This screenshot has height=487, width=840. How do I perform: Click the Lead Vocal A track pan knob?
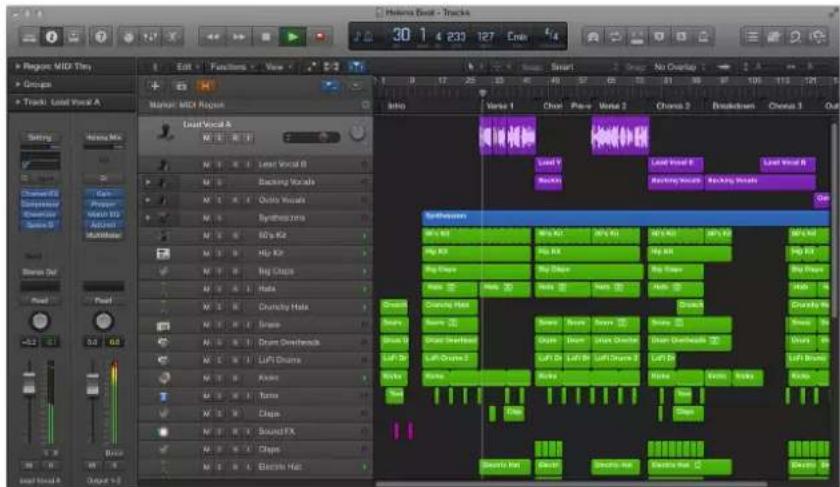click(357, 133)
